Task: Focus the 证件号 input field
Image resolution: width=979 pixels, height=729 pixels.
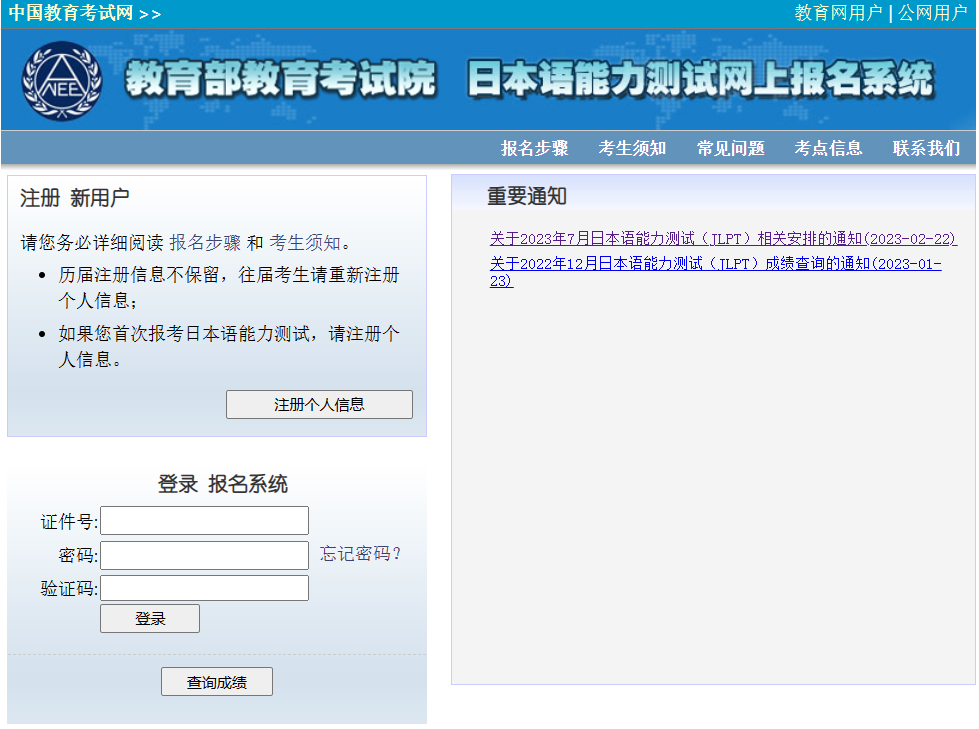Action: coord(204,521)
